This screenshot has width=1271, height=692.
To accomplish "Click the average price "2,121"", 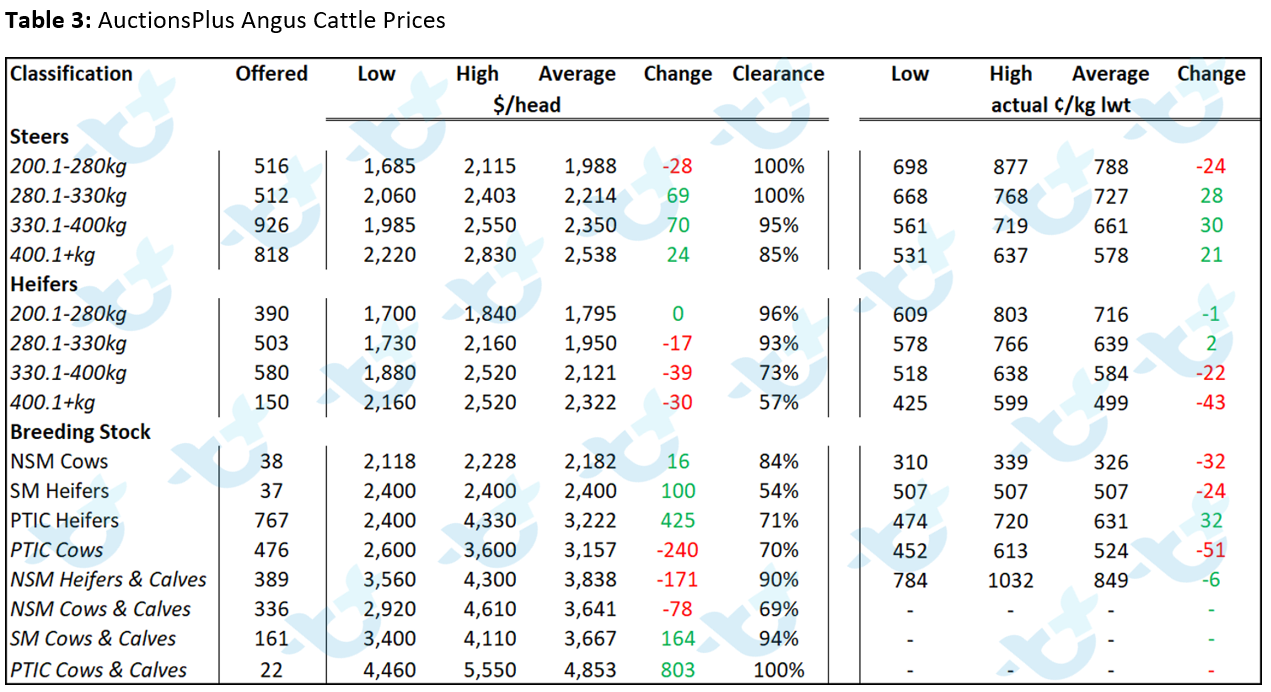I will pos(590,374).
